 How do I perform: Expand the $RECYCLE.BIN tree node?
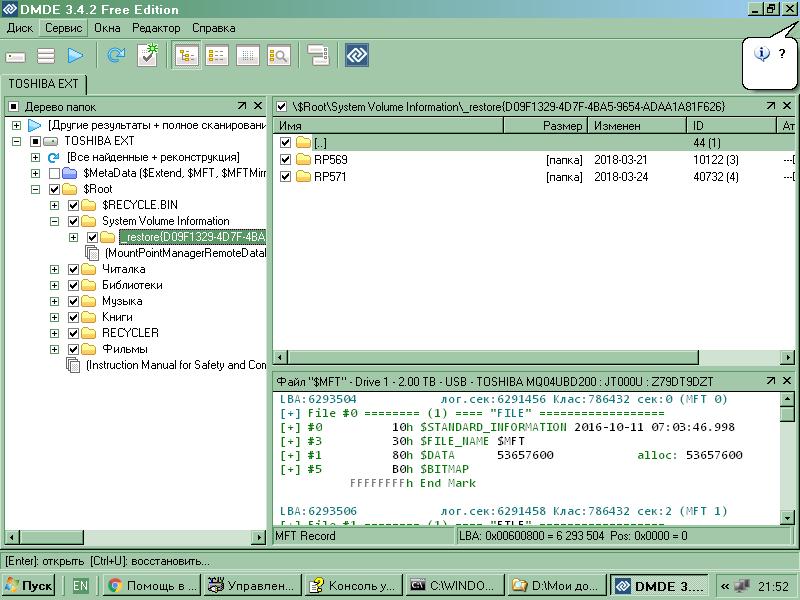55,205
